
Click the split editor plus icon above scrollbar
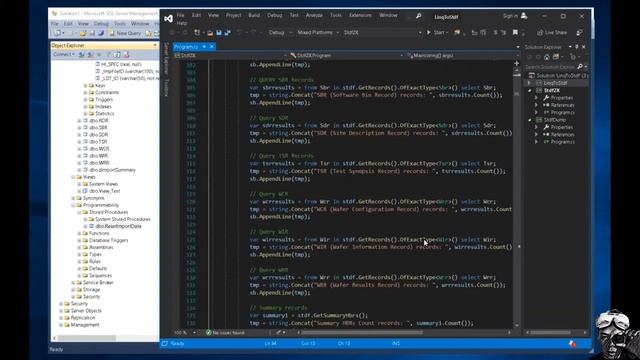517,63
